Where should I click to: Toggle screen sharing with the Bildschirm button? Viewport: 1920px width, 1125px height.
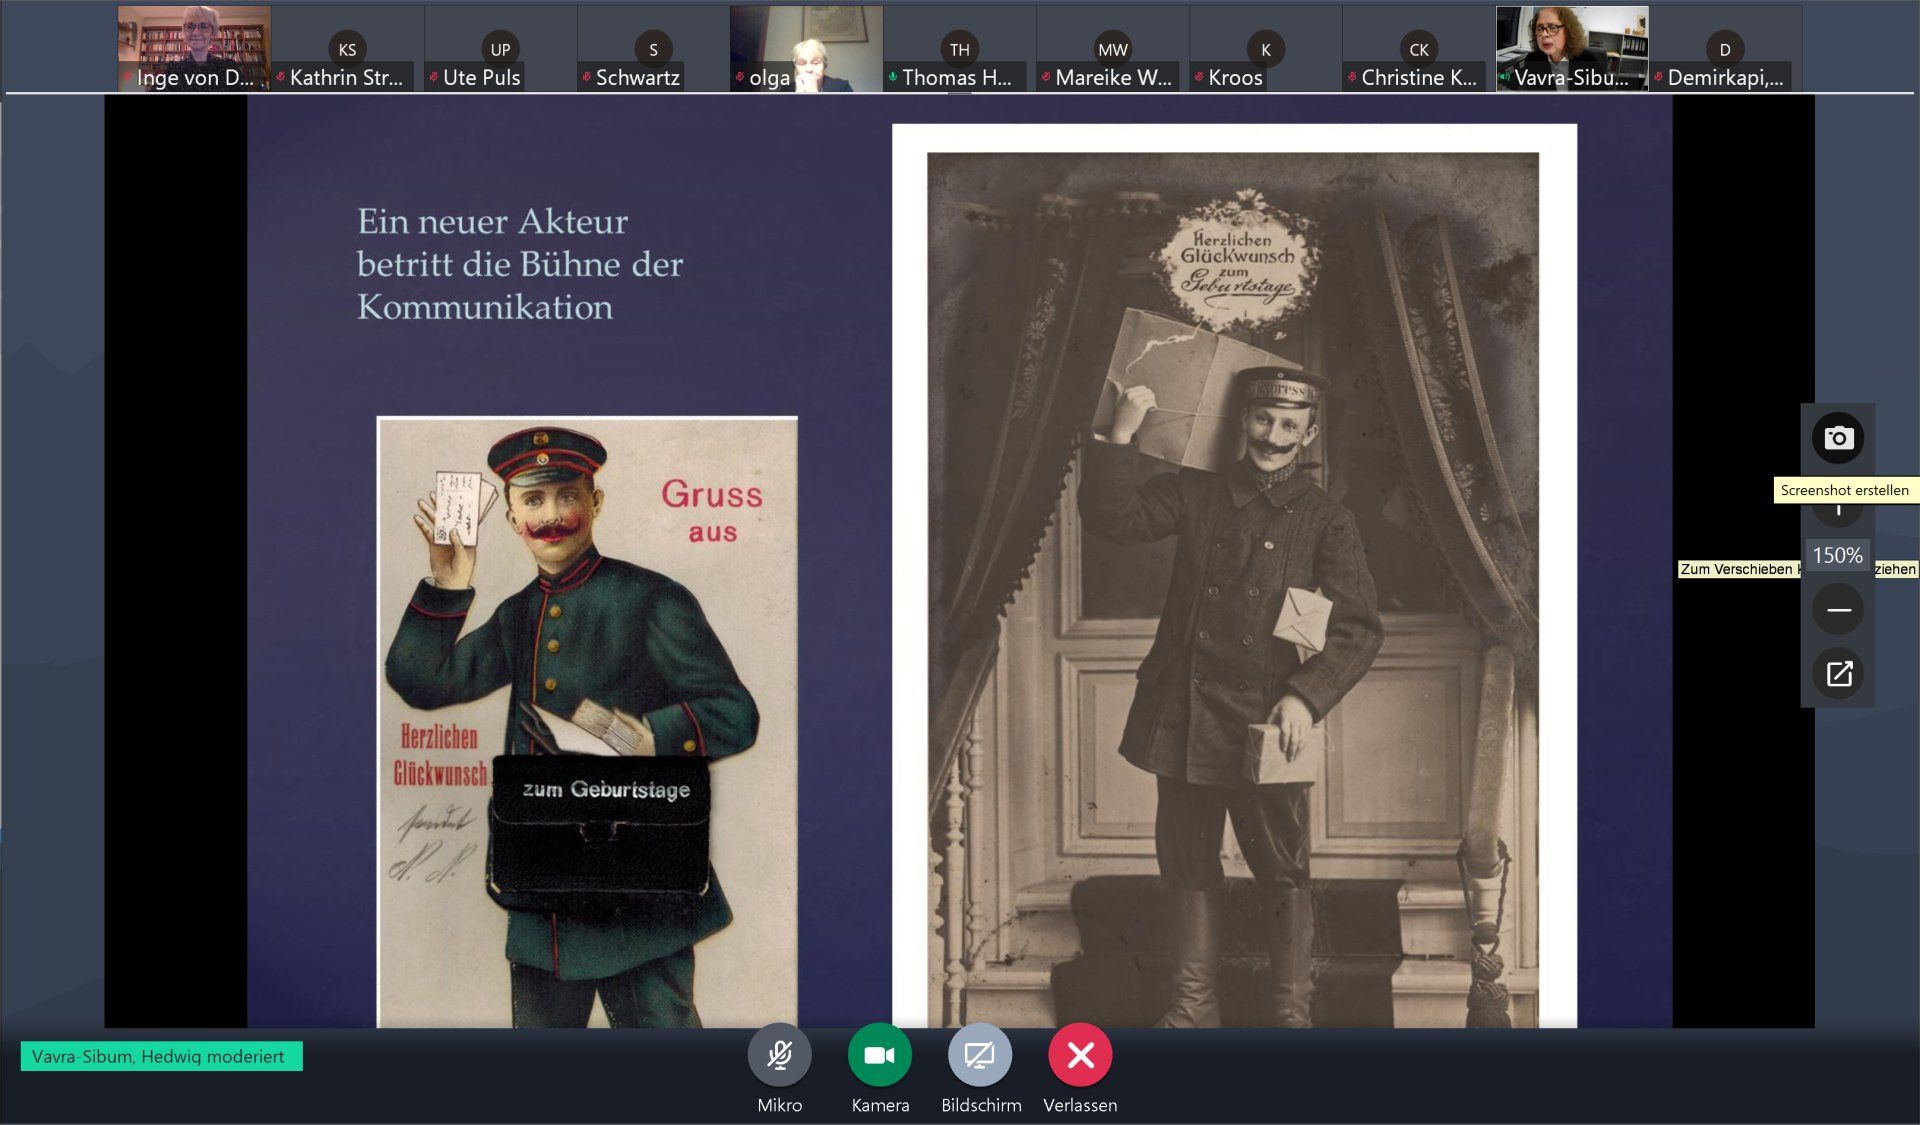coord(979,1055)
